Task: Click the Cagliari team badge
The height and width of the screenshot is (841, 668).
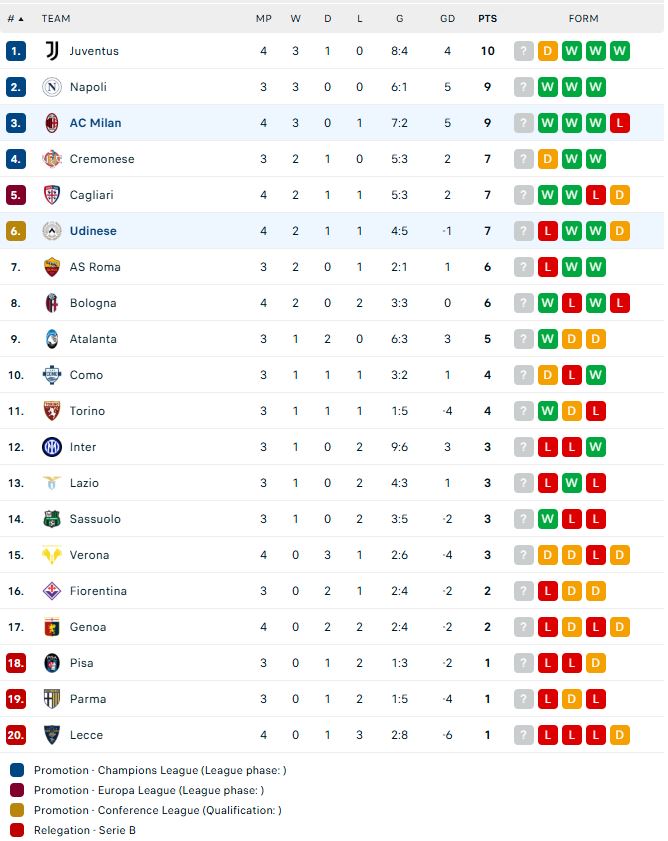Action: click(x=52, y=195)
